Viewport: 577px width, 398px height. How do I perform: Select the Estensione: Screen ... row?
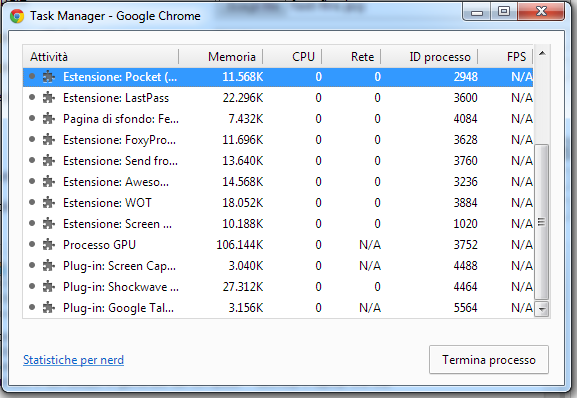point(278,224)
